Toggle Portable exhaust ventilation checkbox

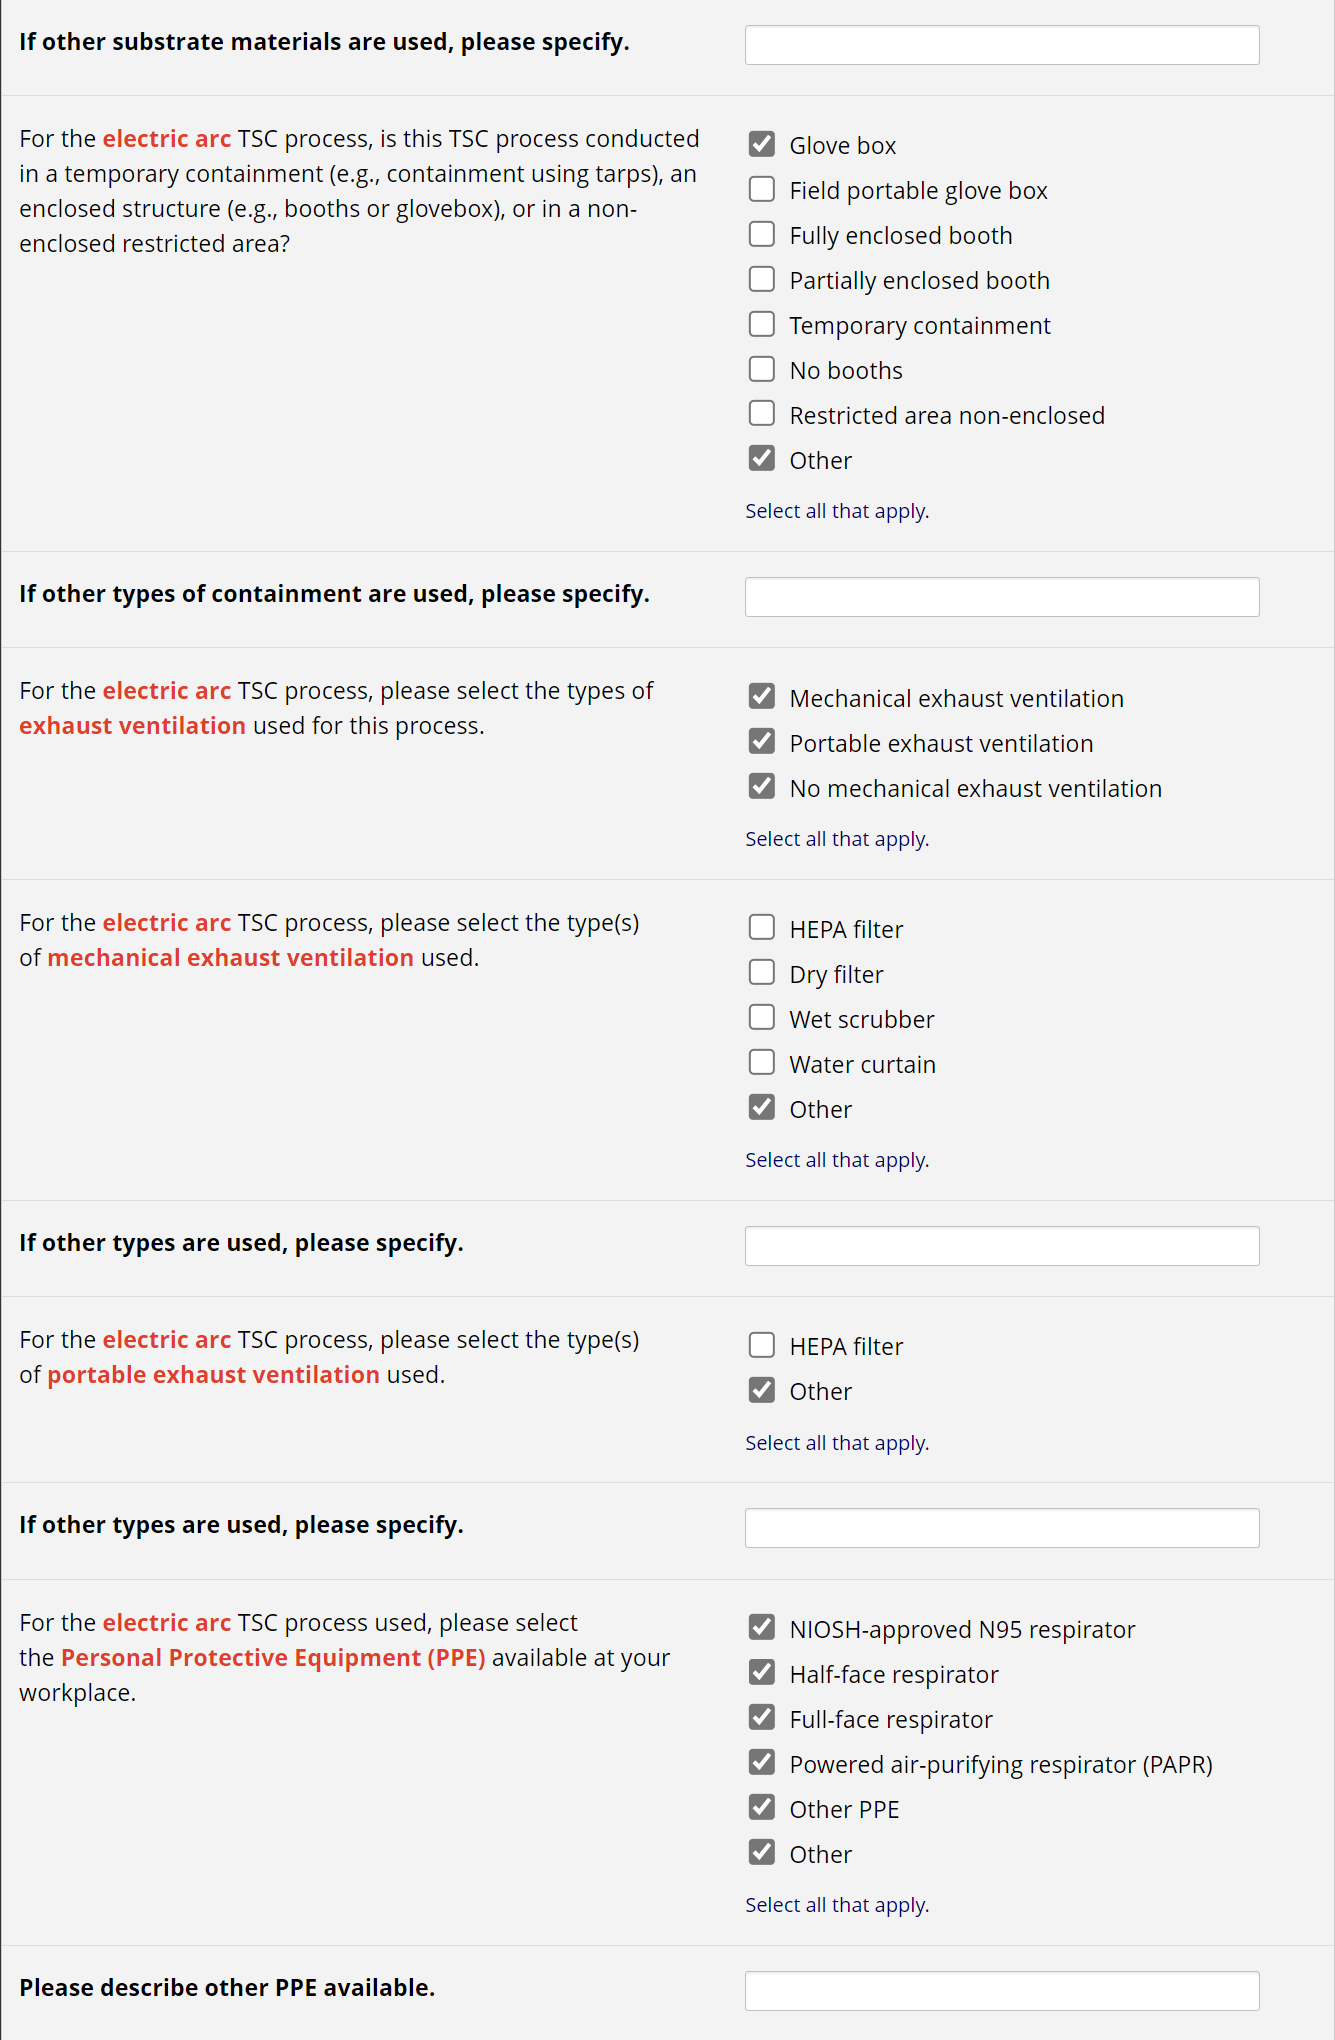click(762, 742)
